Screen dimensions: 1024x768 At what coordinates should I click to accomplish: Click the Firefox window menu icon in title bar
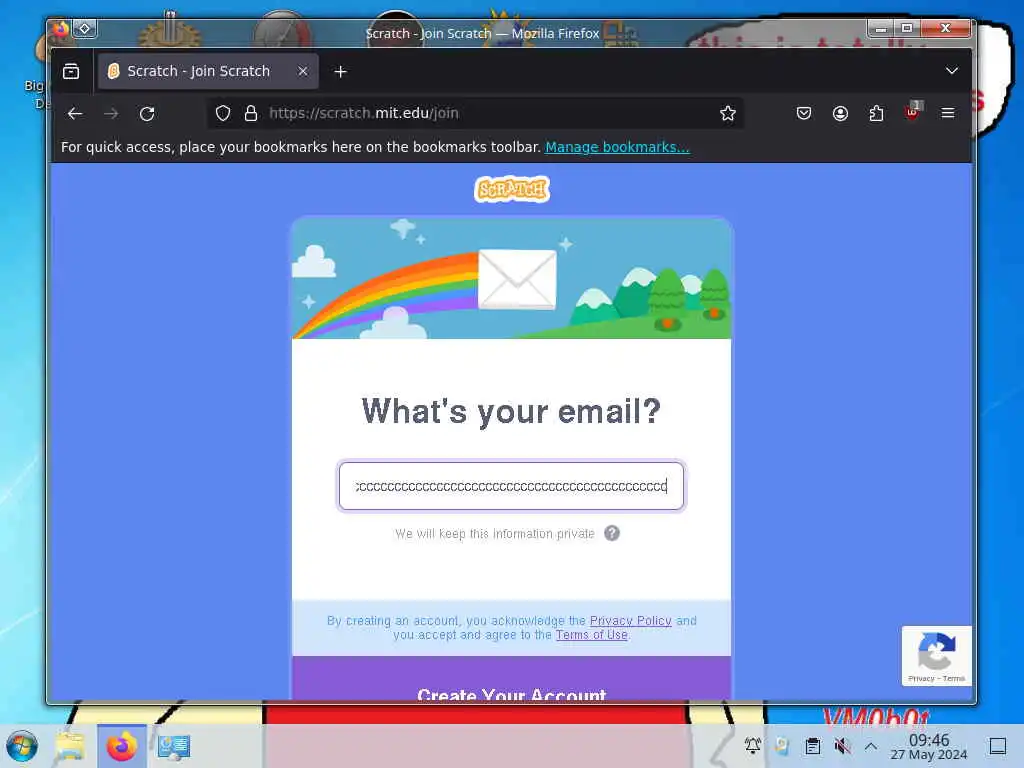tap(60, 29)
